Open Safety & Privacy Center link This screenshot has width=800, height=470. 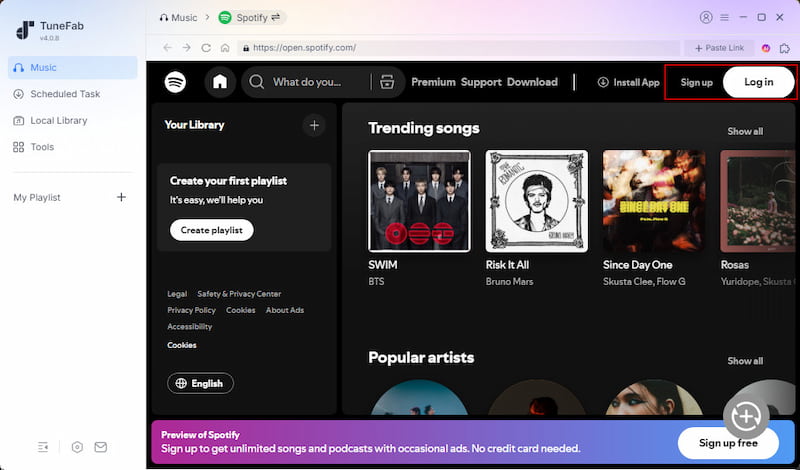point(239,294)
